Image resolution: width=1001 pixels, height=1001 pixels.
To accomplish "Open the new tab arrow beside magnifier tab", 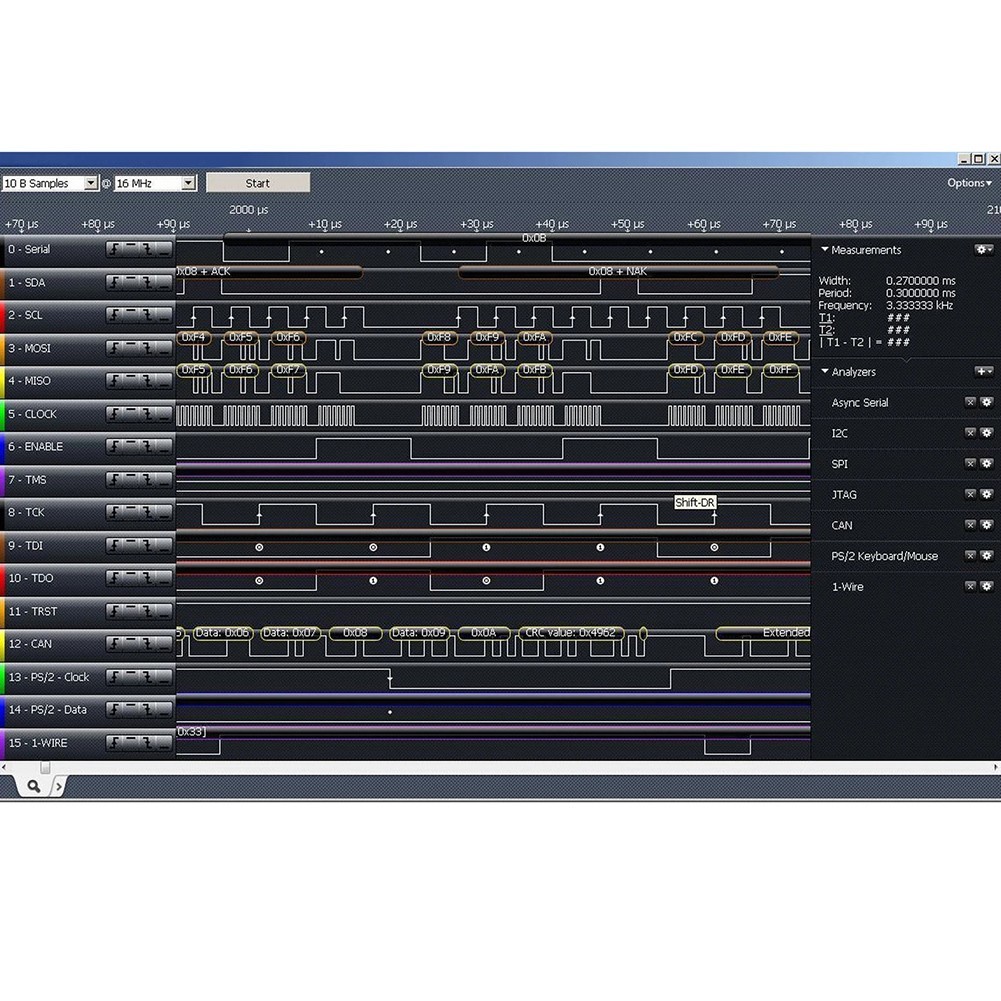I will [58, 787].
